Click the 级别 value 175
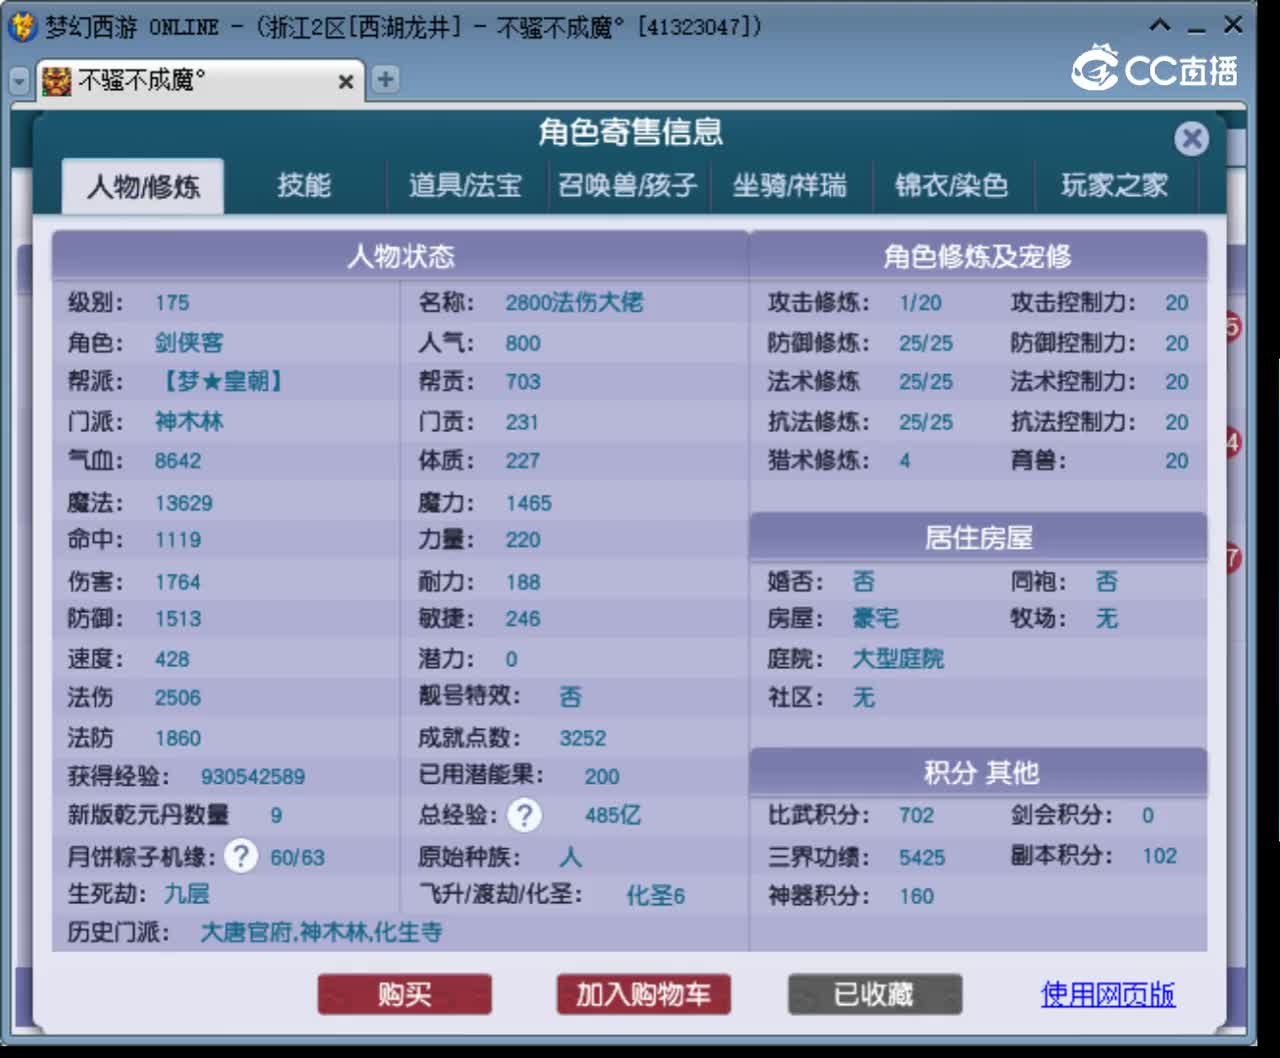This screenshot has height=1058, width=1280. click(x=172, y=302)
